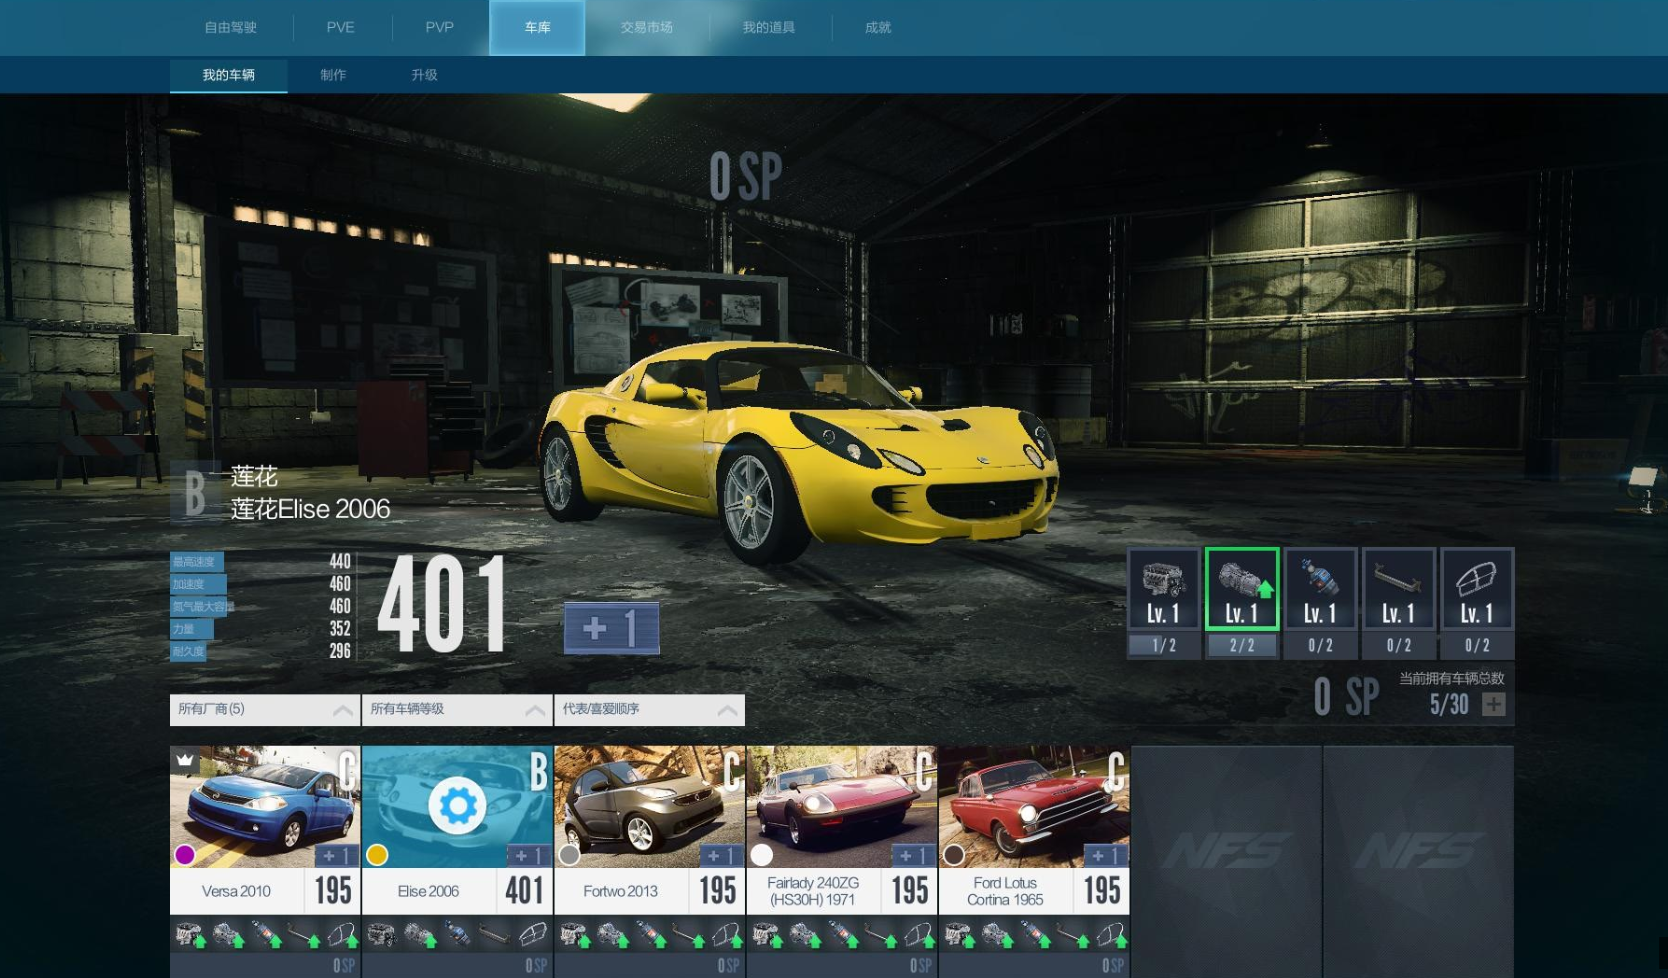Click the gearbox icon under Elise 2006

[420, 935]
